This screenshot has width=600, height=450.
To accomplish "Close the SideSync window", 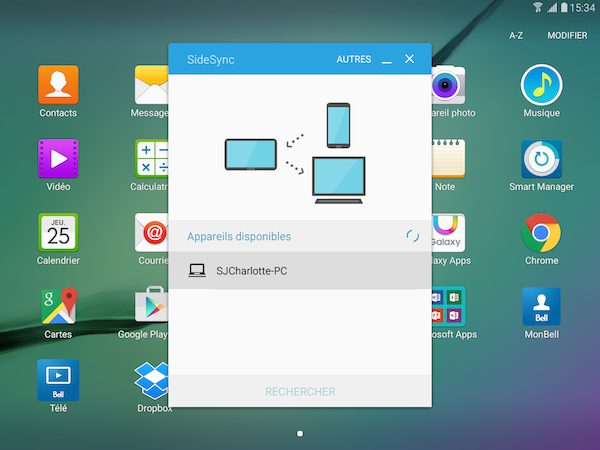I will click(x=409, y=59).
